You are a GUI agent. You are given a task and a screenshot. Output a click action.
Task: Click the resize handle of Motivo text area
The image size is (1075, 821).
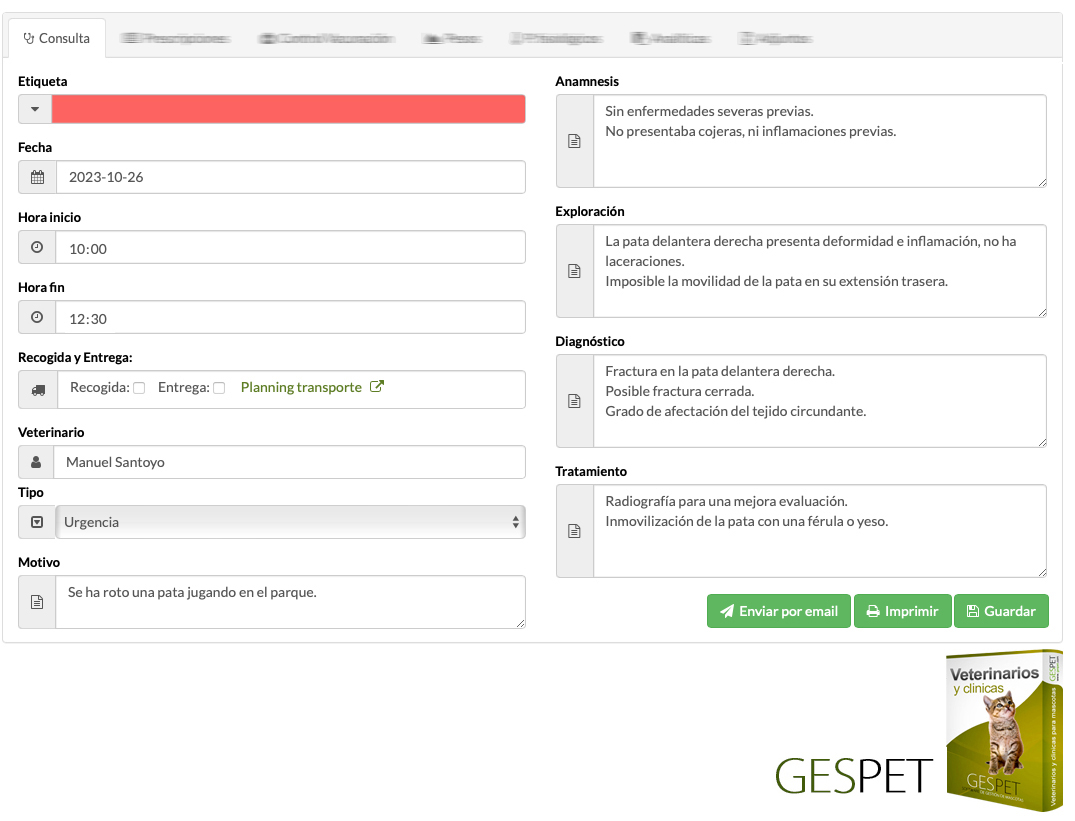click(521, 624)
